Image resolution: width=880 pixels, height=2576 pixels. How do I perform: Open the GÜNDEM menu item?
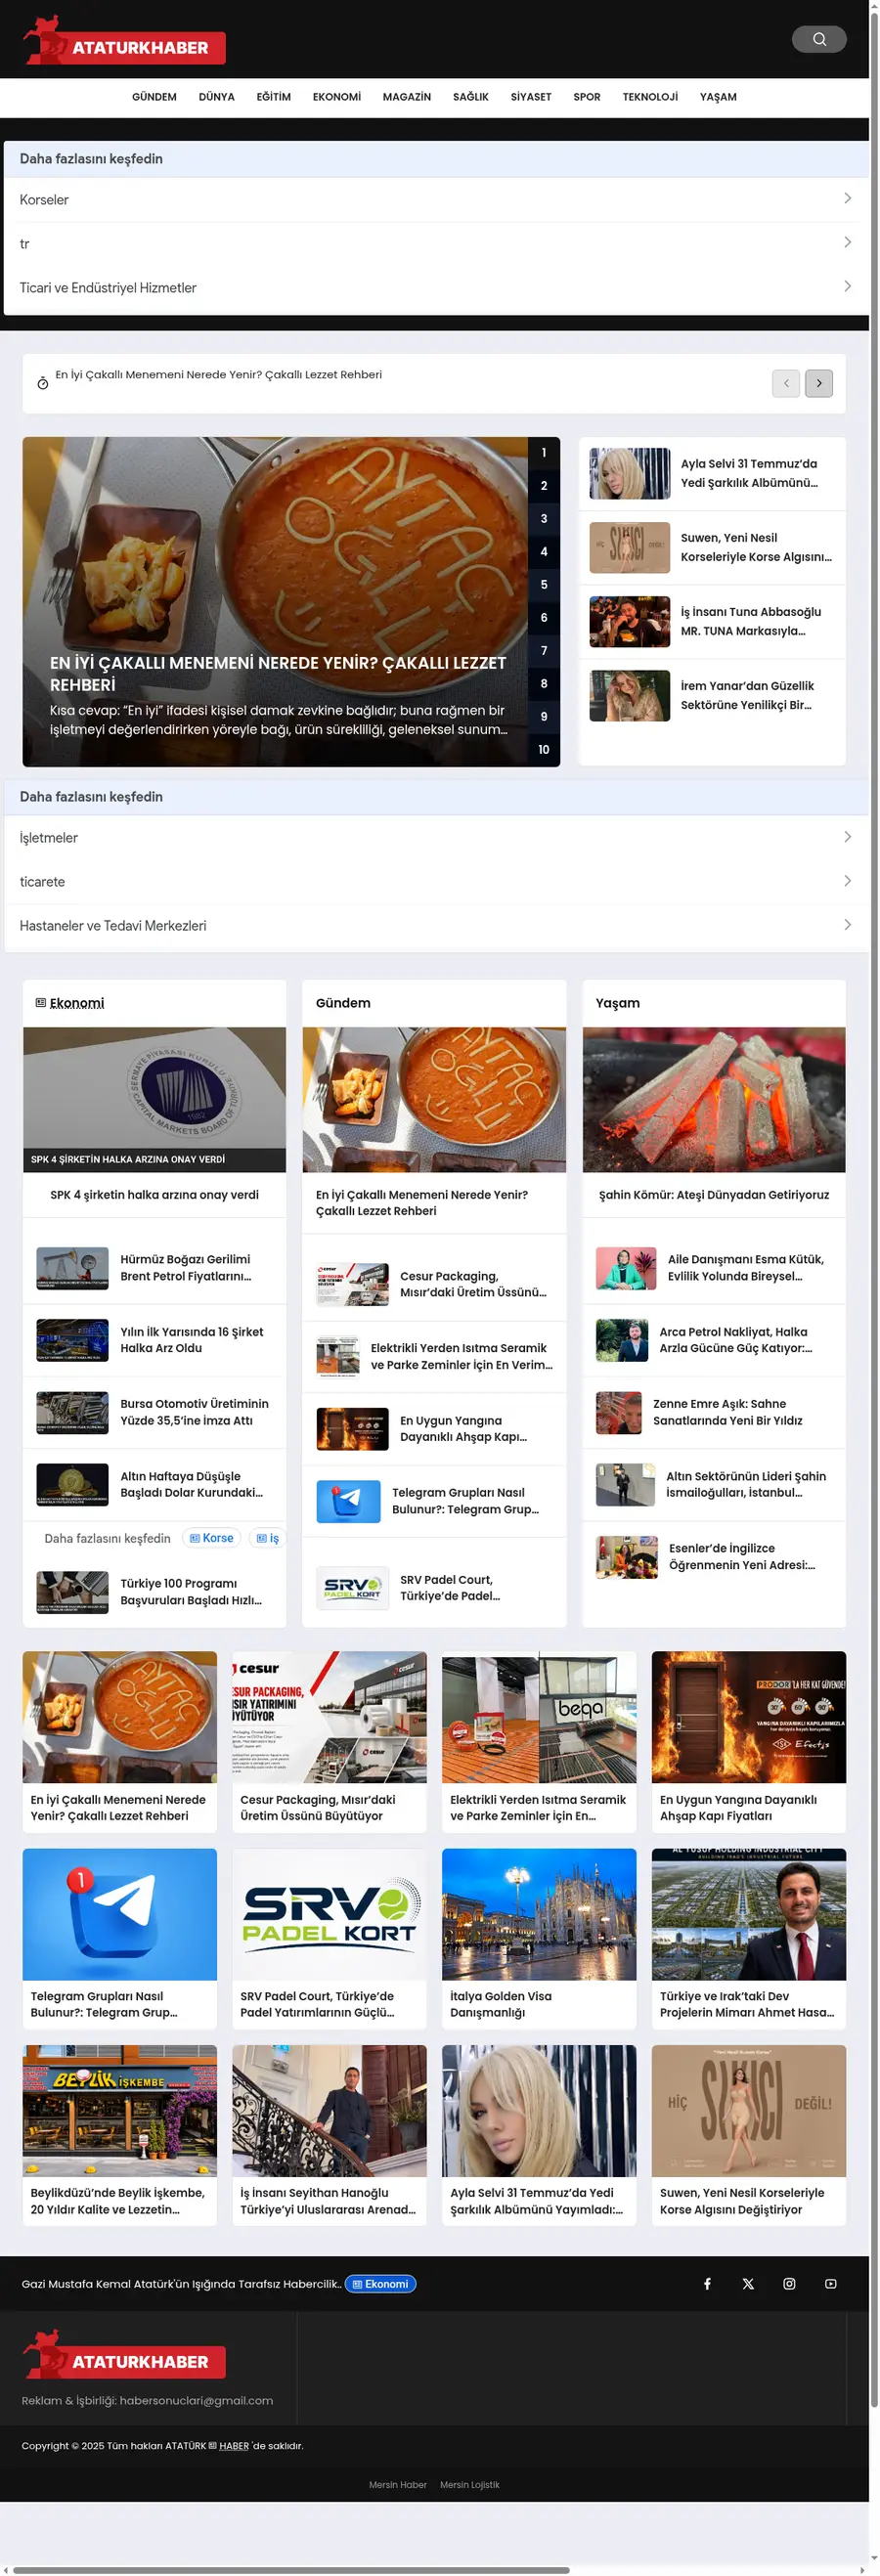click(x=154, y=97)
